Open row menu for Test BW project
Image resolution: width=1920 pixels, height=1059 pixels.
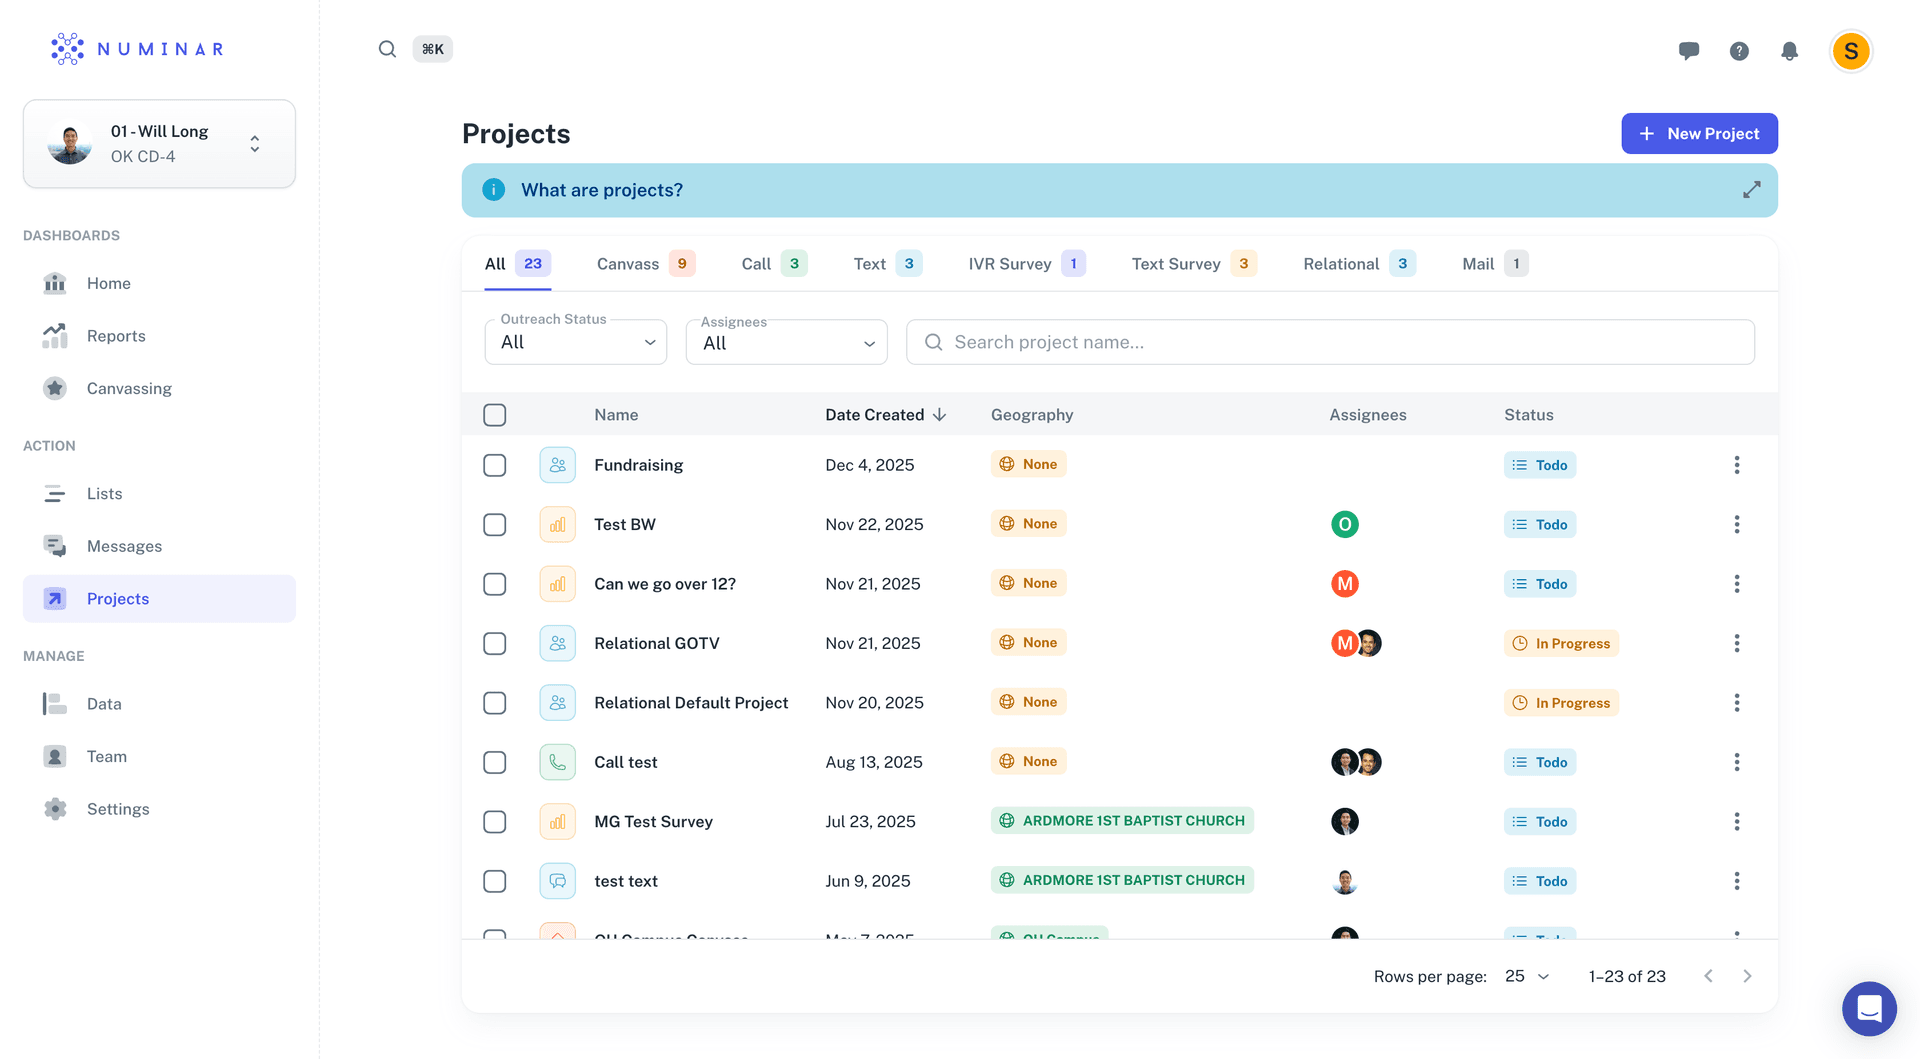coord(1737,524)
